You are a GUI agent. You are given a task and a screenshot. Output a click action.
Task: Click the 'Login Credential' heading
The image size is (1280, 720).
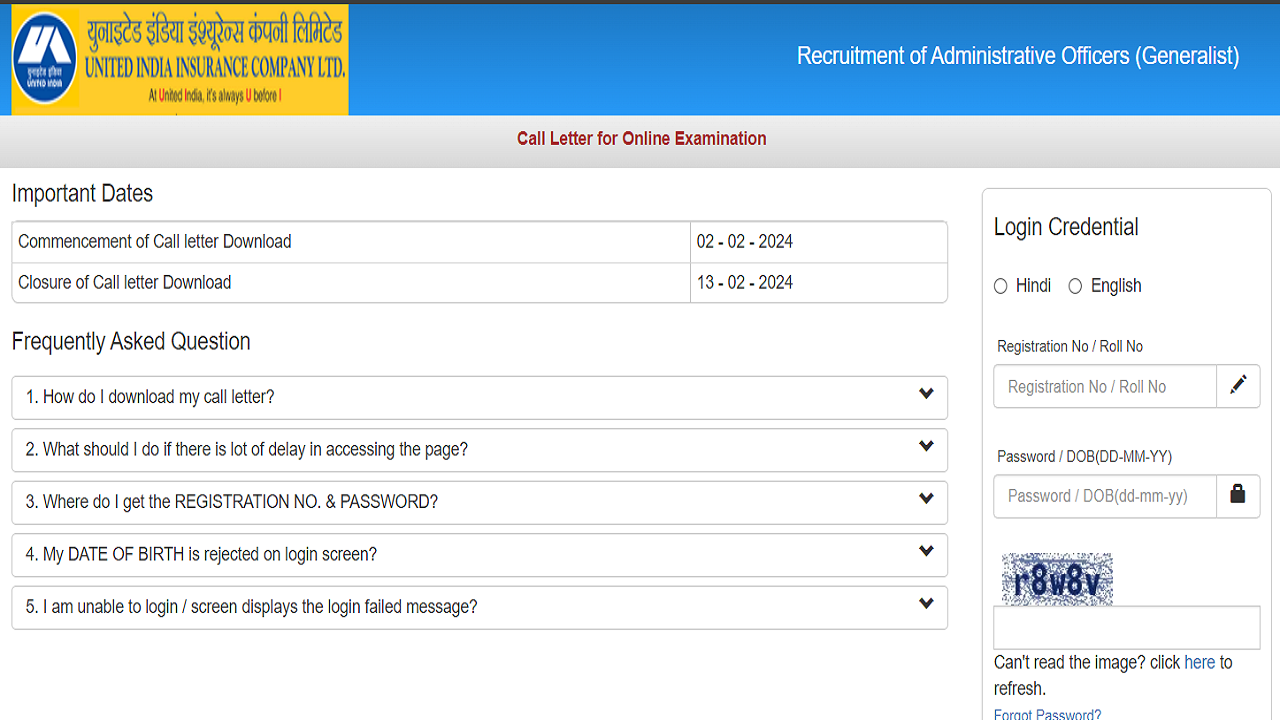click(x=1066, y=227)
